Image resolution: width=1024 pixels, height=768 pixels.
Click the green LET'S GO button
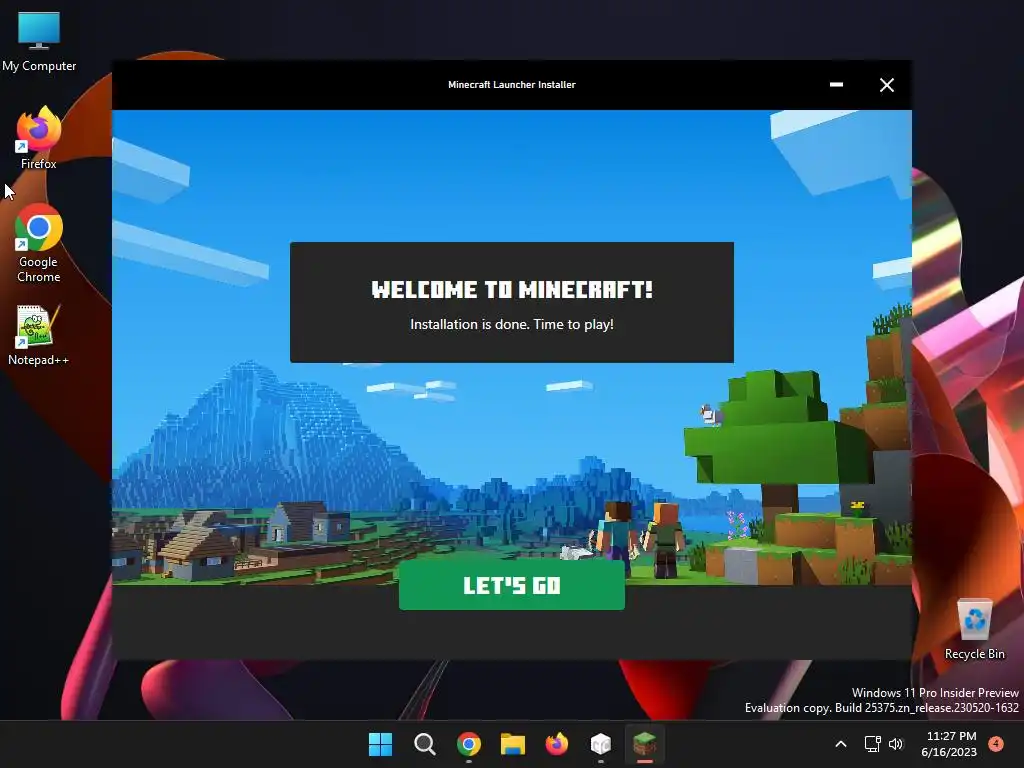point(511,585)
